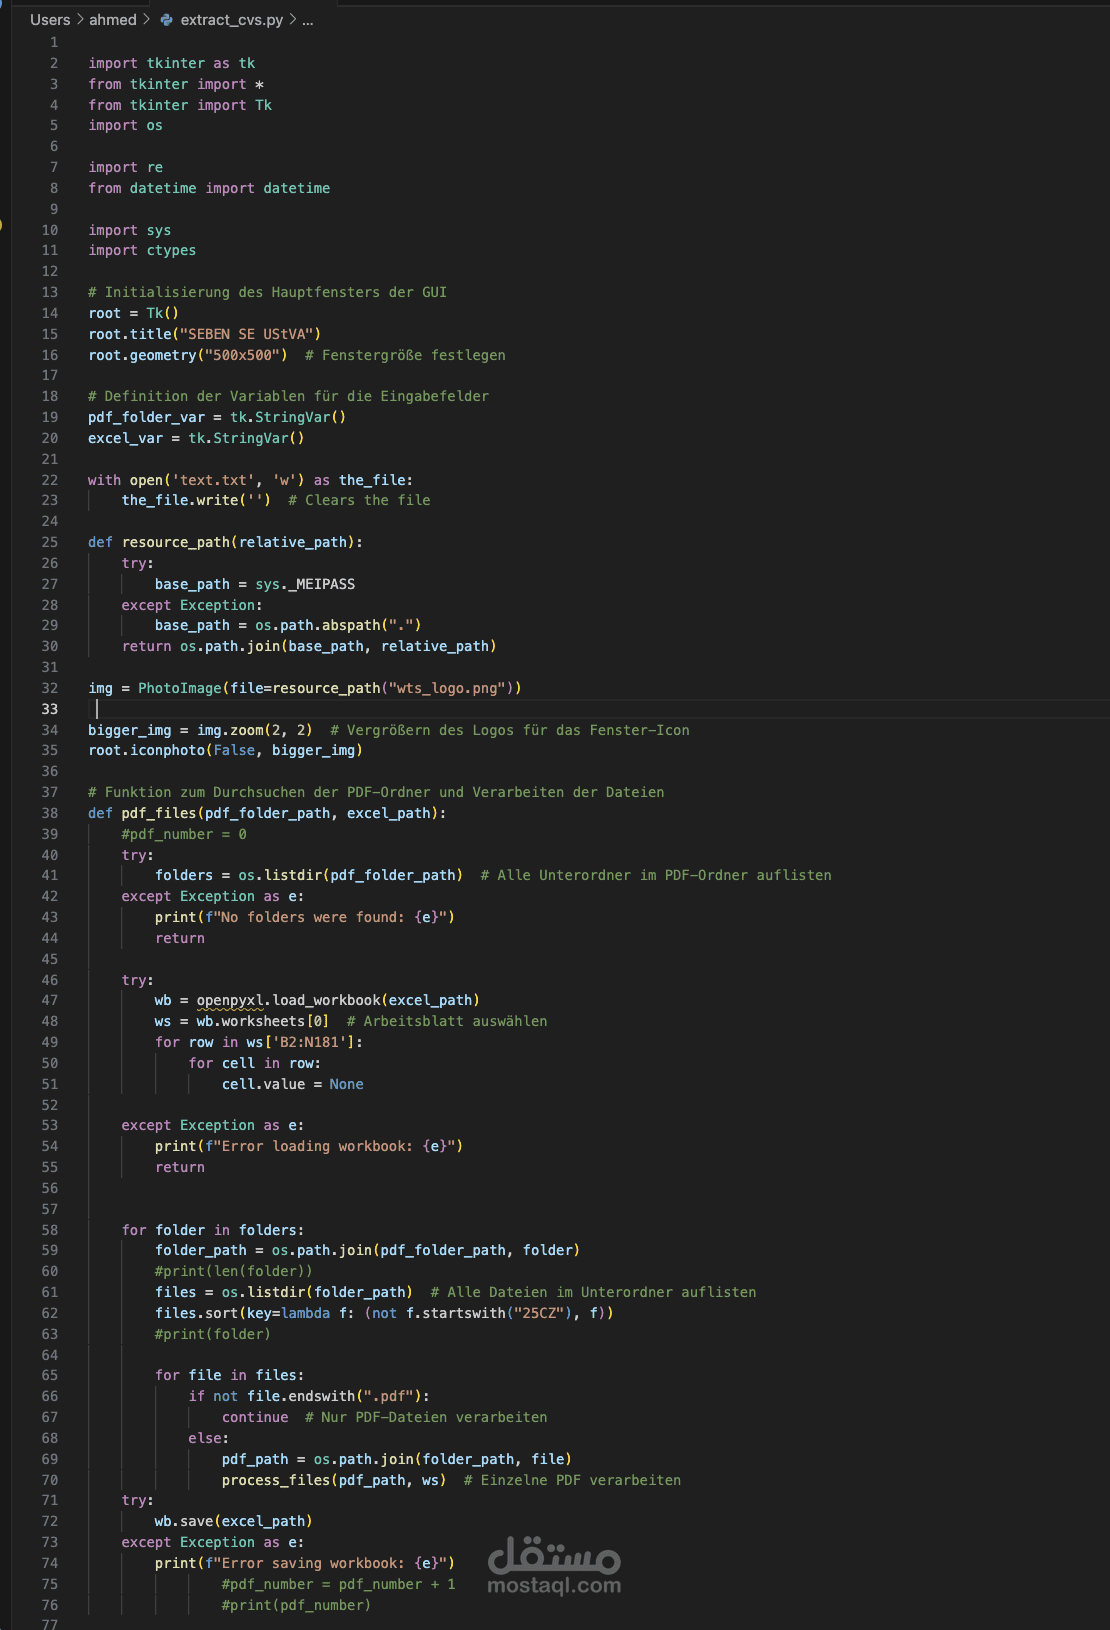
Task: Click 'from tkinter import *' line
Action: click(176, 84)
